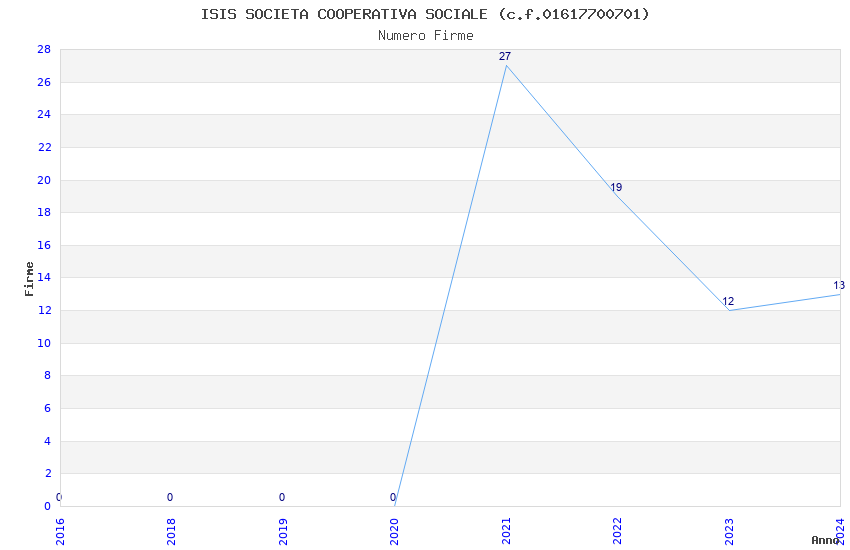
Task: Click the Numero Firme subtitle
Action: click(426, 36)
